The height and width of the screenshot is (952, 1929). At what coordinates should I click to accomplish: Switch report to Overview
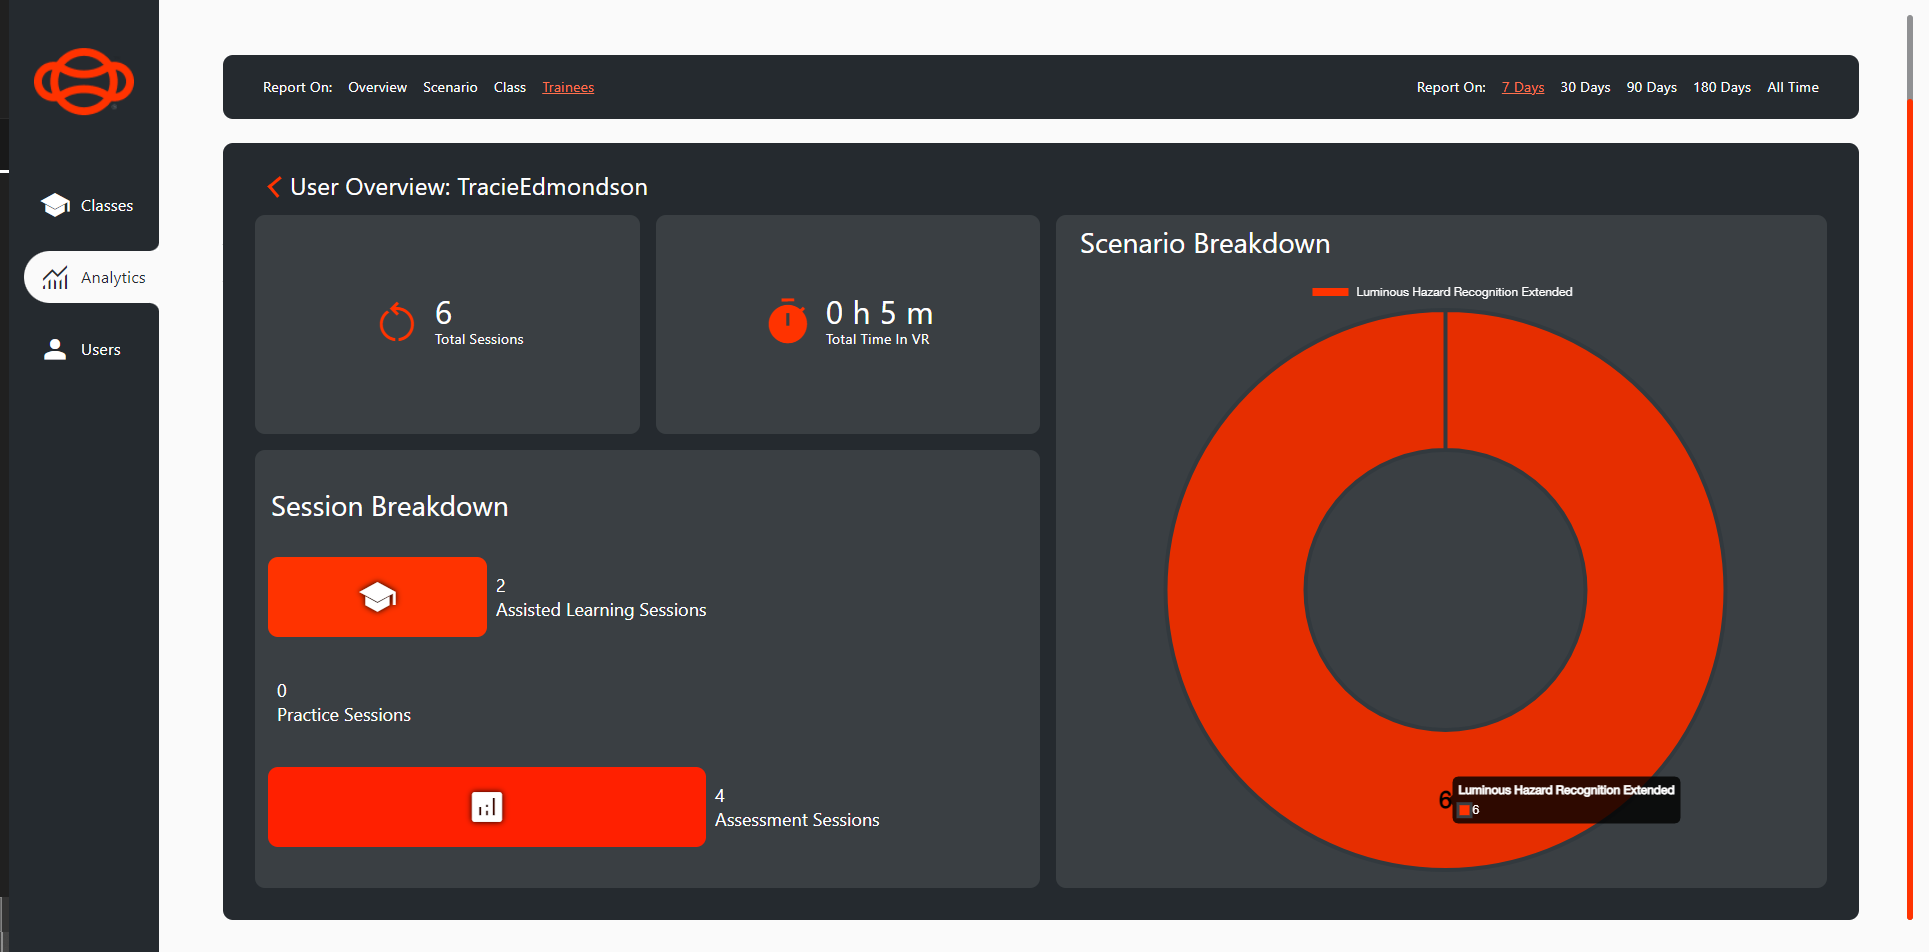coord(377,87)
